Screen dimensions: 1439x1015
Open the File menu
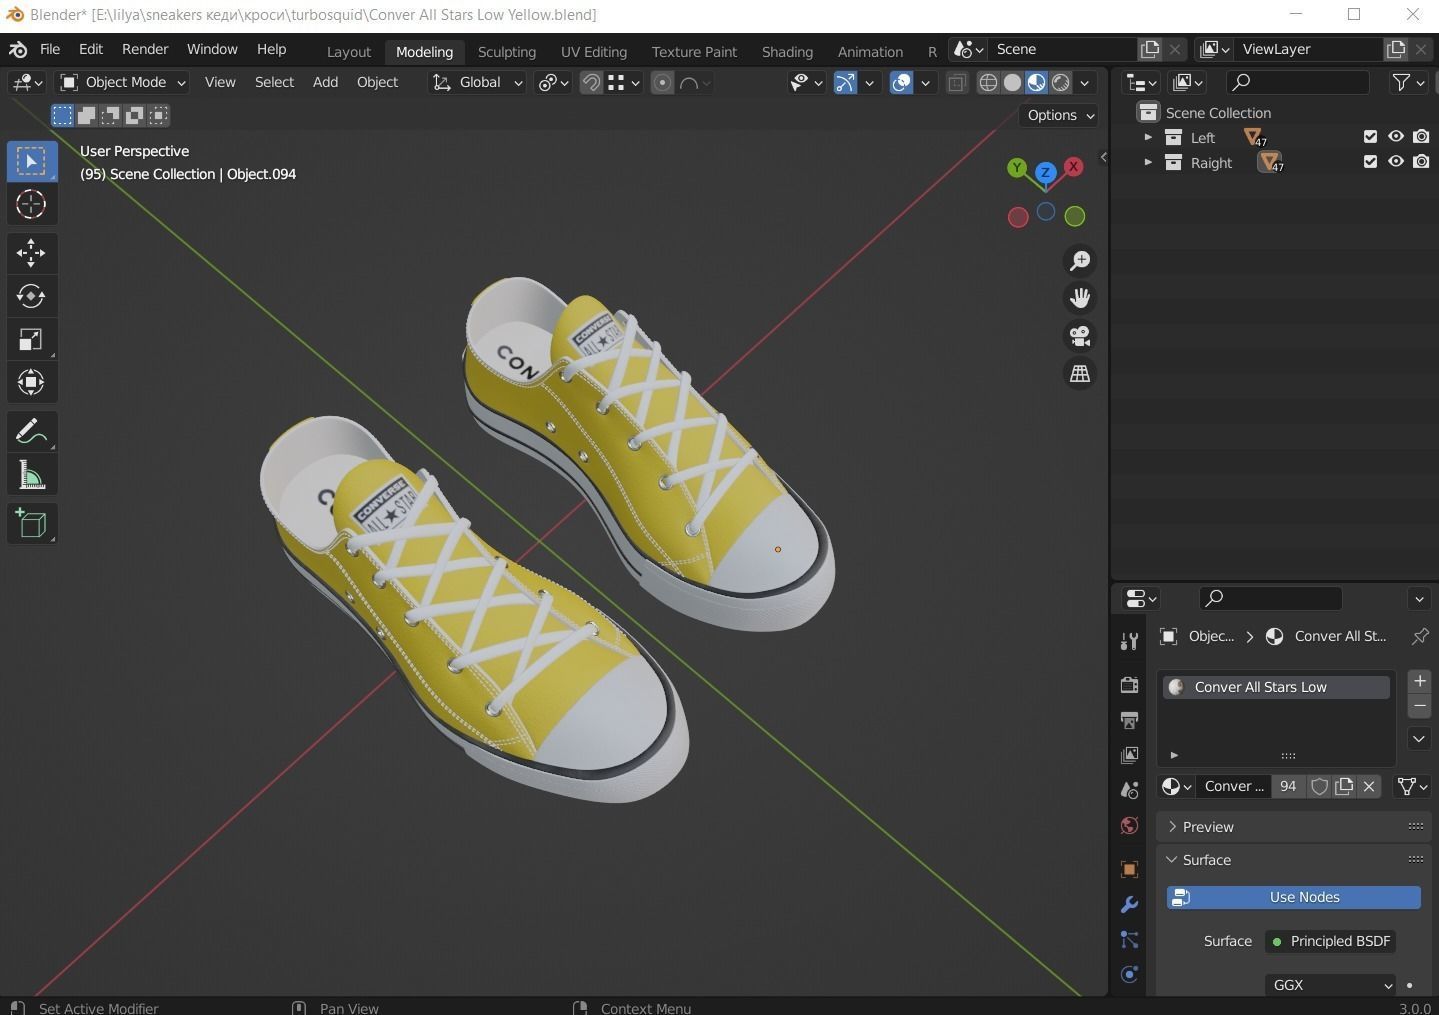[x=49, y=49]
